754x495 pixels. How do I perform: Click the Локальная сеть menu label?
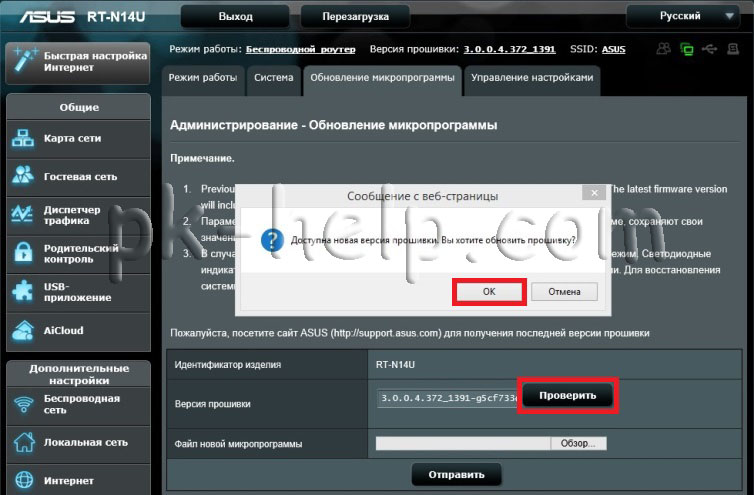(x=86, y=442)
